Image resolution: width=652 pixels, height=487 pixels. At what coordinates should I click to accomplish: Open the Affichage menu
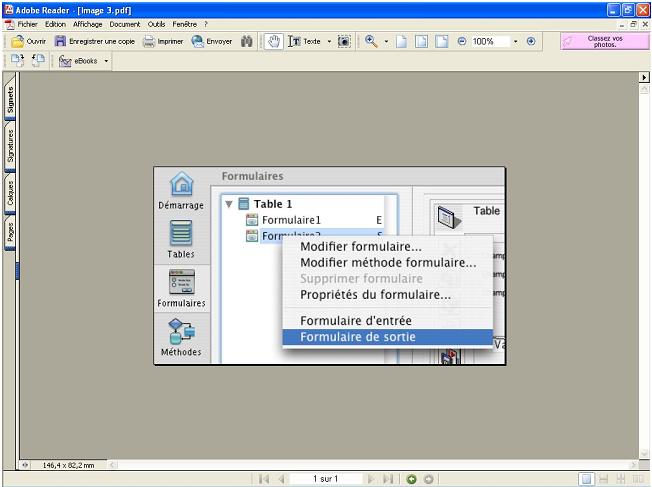87,23
